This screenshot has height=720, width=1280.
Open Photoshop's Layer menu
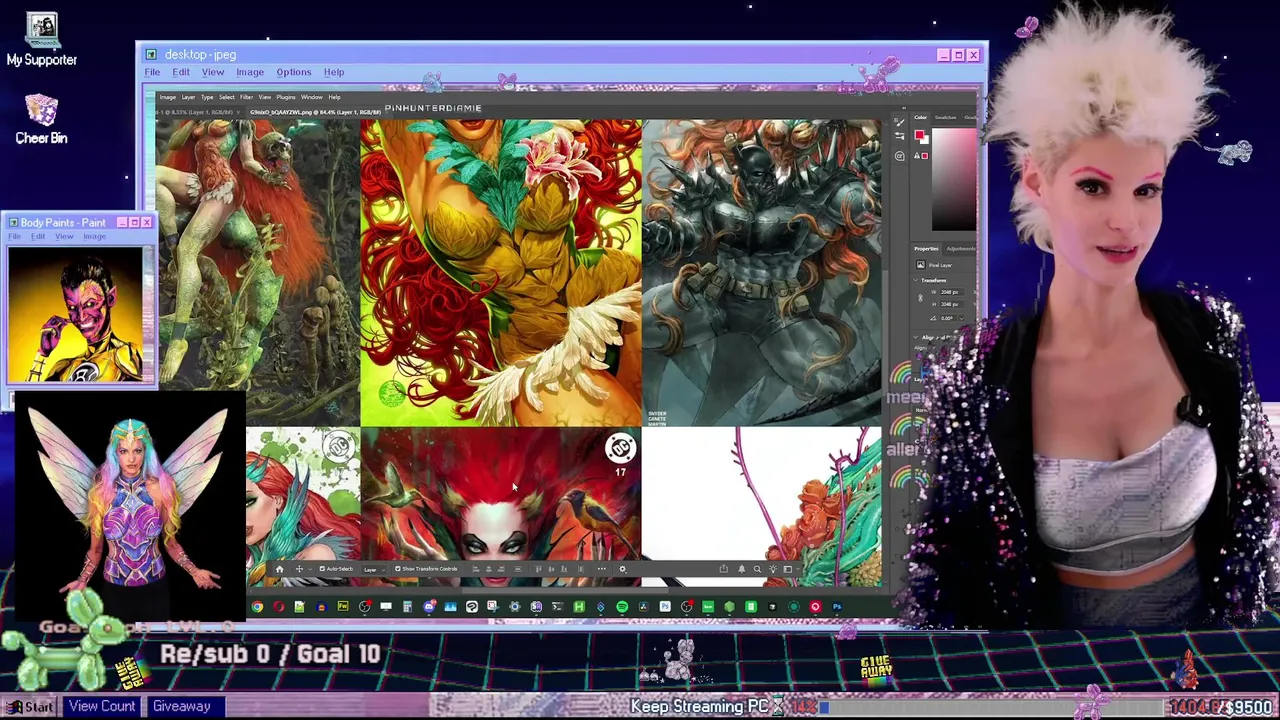[x=188, y=97]
